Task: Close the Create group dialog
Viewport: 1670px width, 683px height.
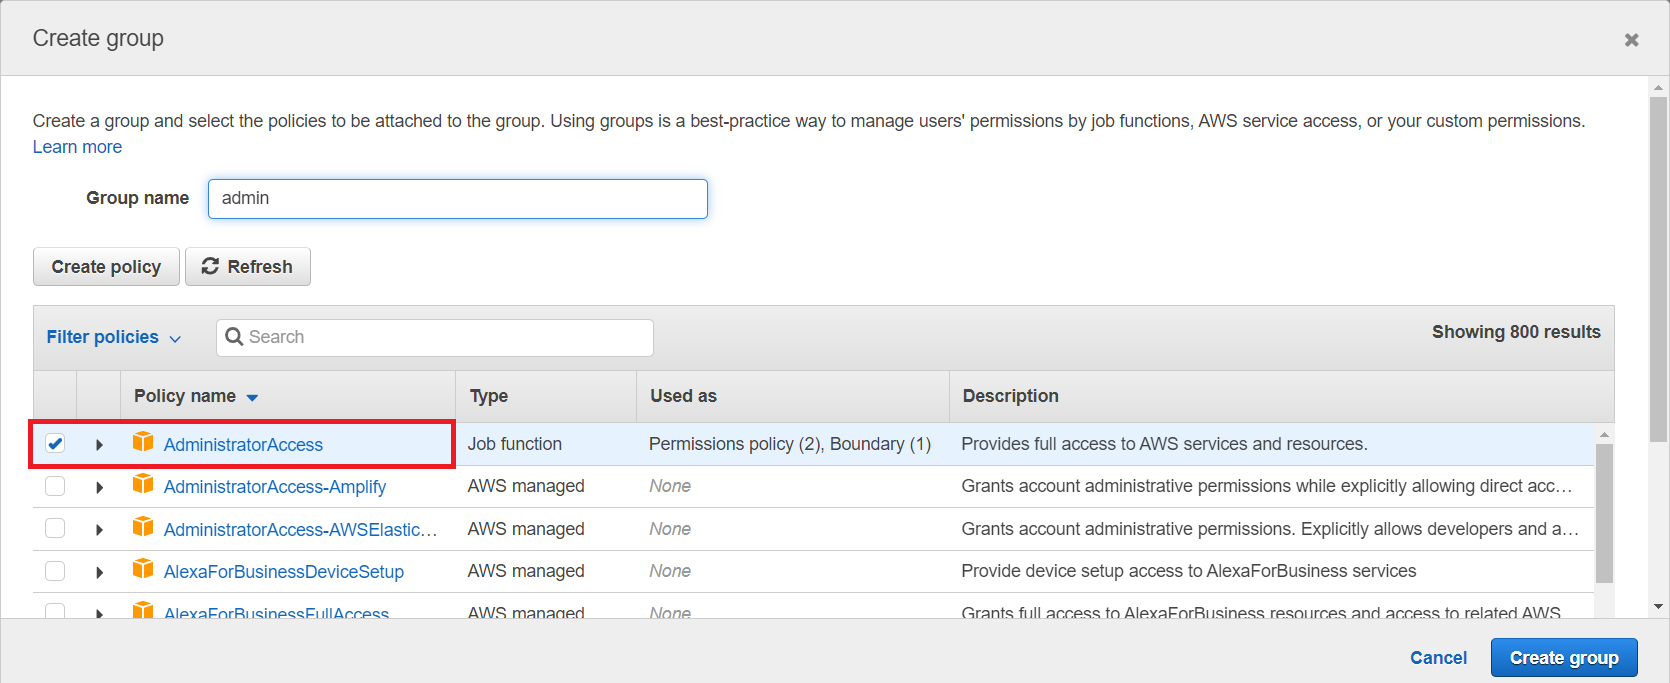Action: coord(1631,40)
